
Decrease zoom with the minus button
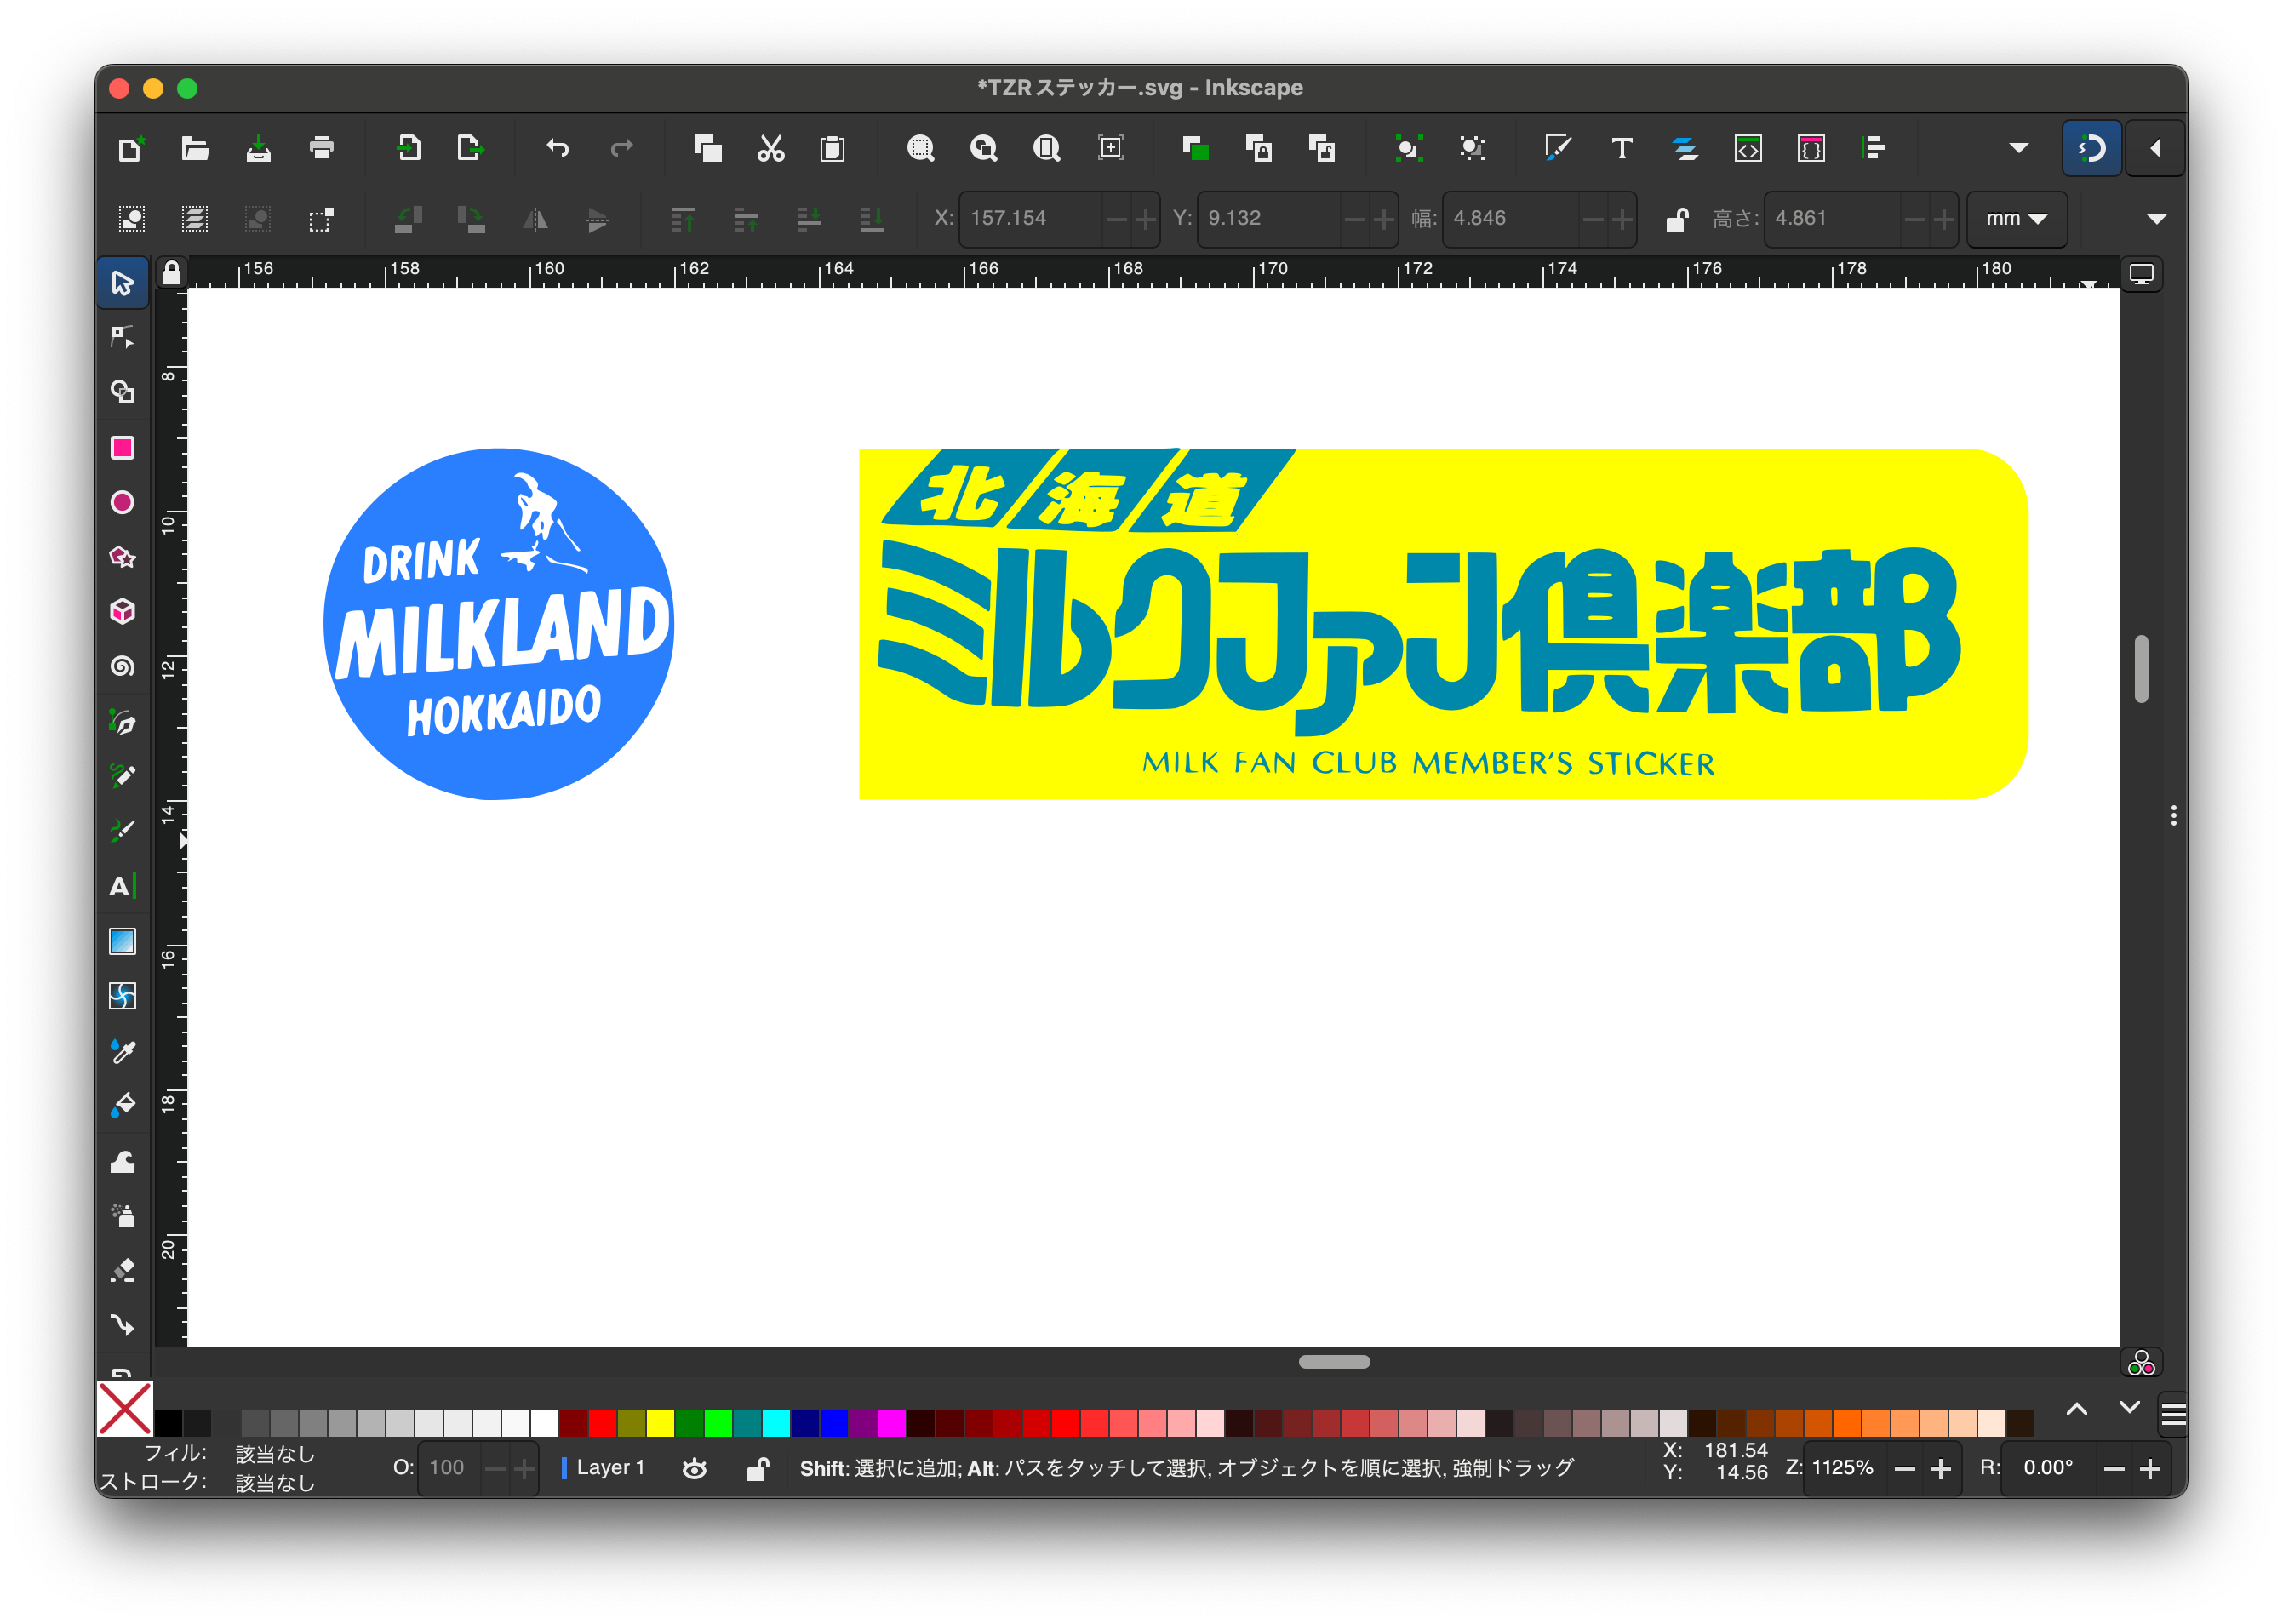pos(1905,1469)
